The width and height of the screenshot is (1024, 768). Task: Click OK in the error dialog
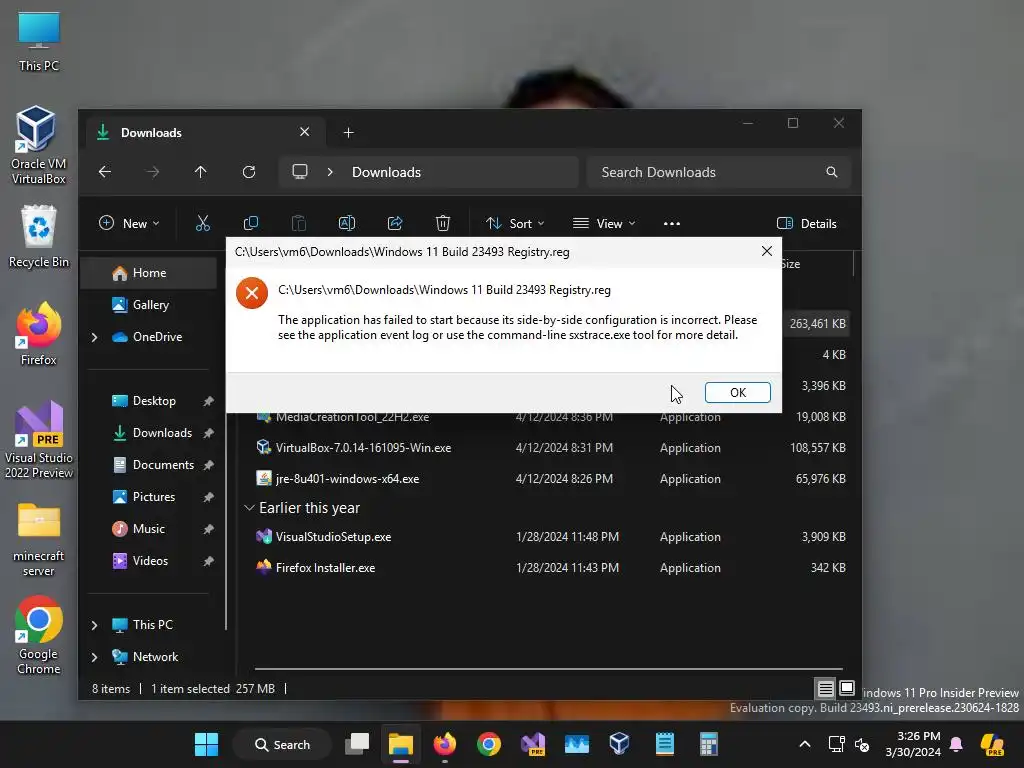(x=737, y=392)
